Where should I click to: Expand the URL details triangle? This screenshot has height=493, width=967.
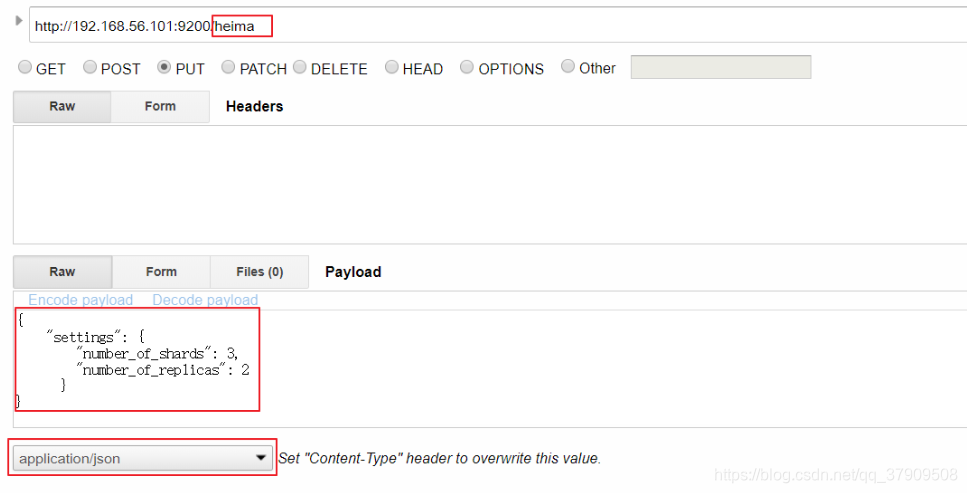click(19, 20)
